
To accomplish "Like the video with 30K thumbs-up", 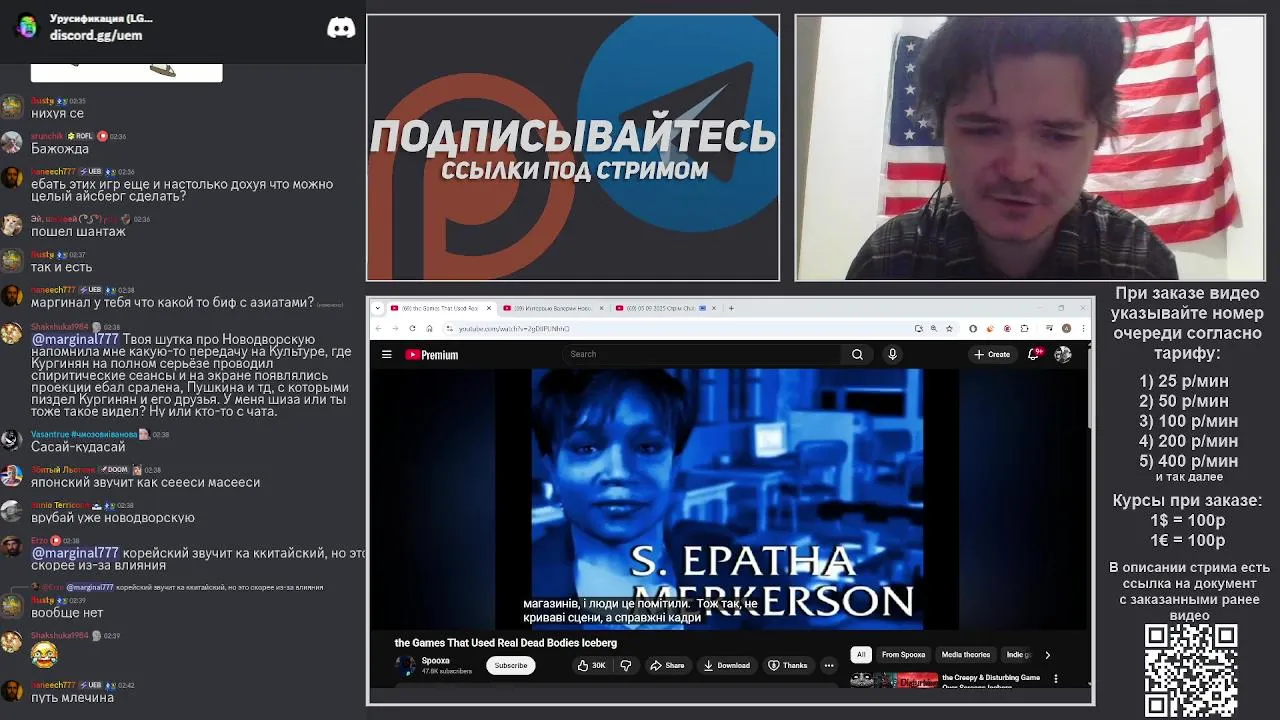I will (x=591, y=665).
